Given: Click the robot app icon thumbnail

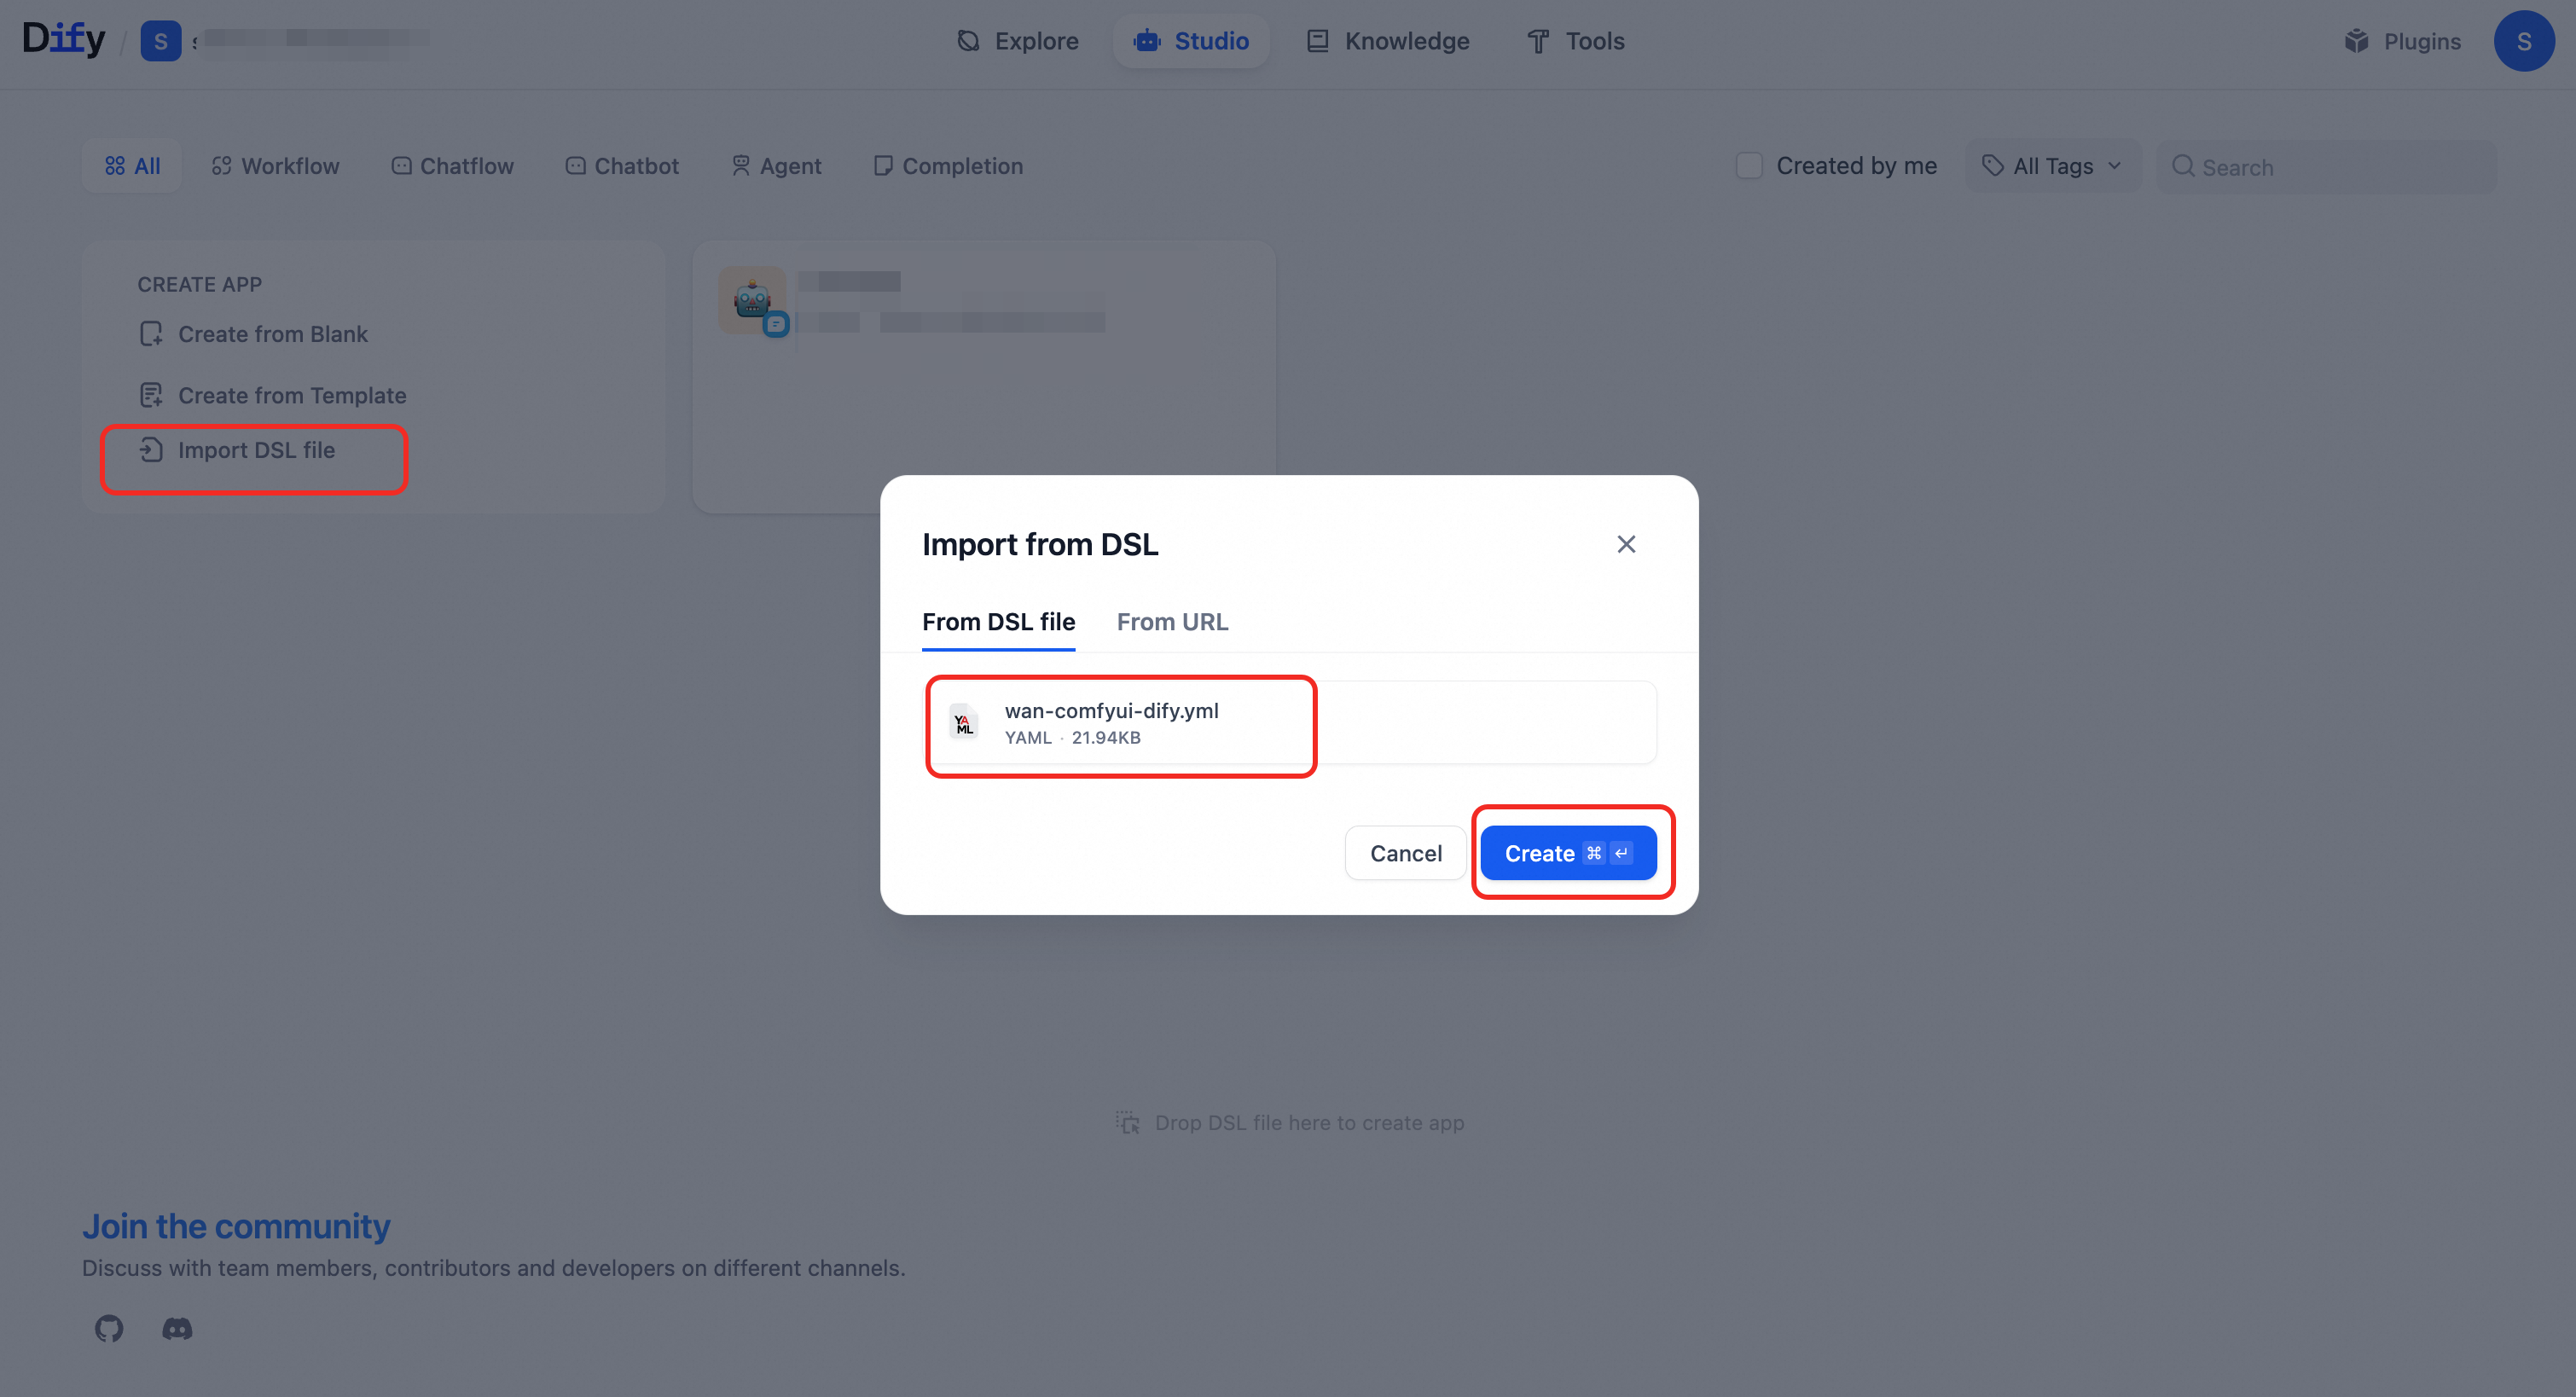Looking at the screenshot, I should [751, 299].
